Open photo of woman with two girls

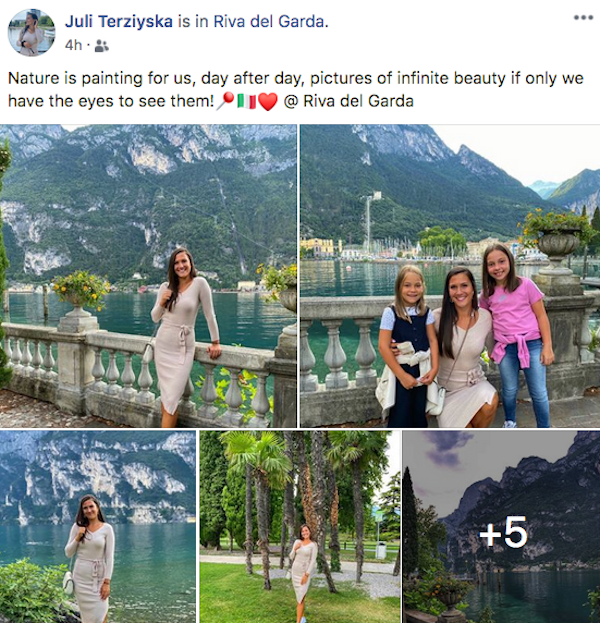tap(450, 276)
